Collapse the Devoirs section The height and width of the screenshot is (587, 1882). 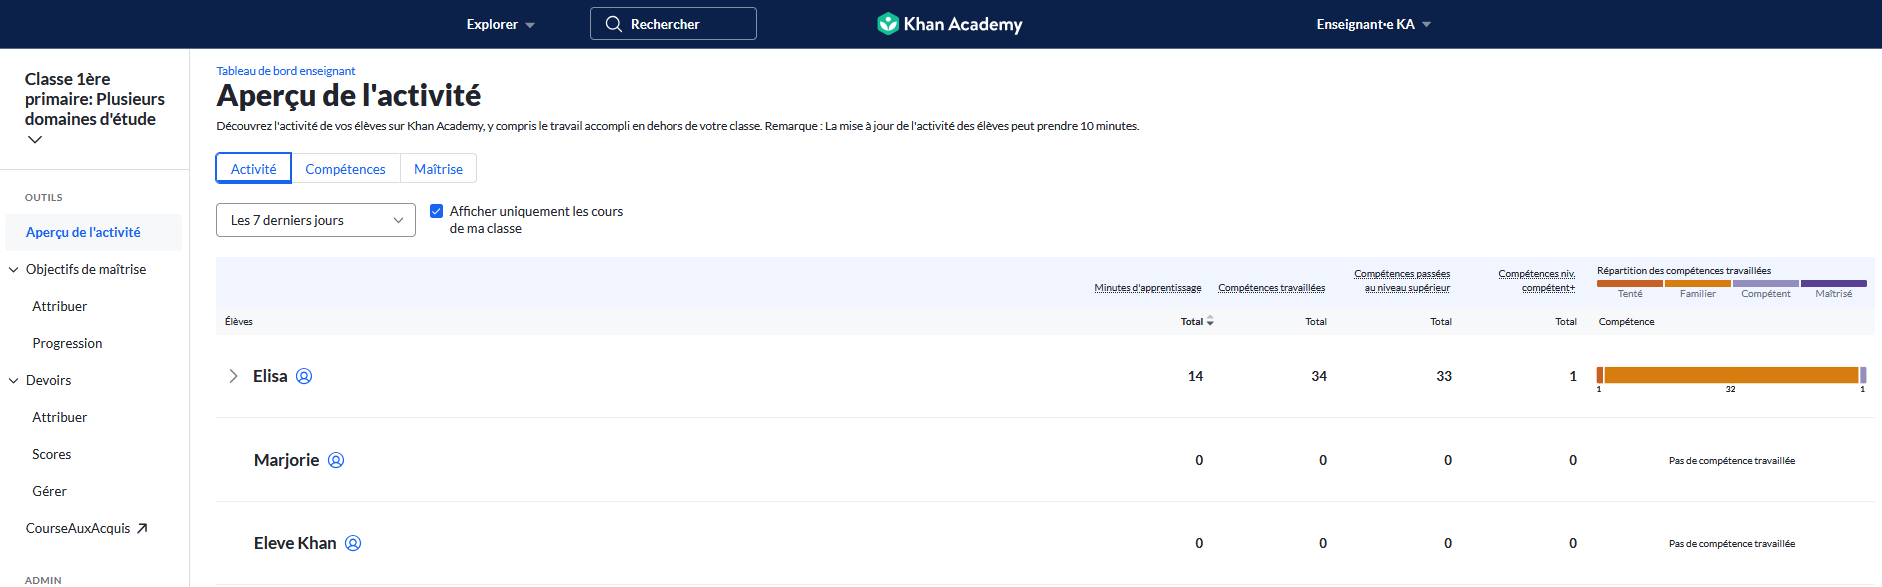14,380
